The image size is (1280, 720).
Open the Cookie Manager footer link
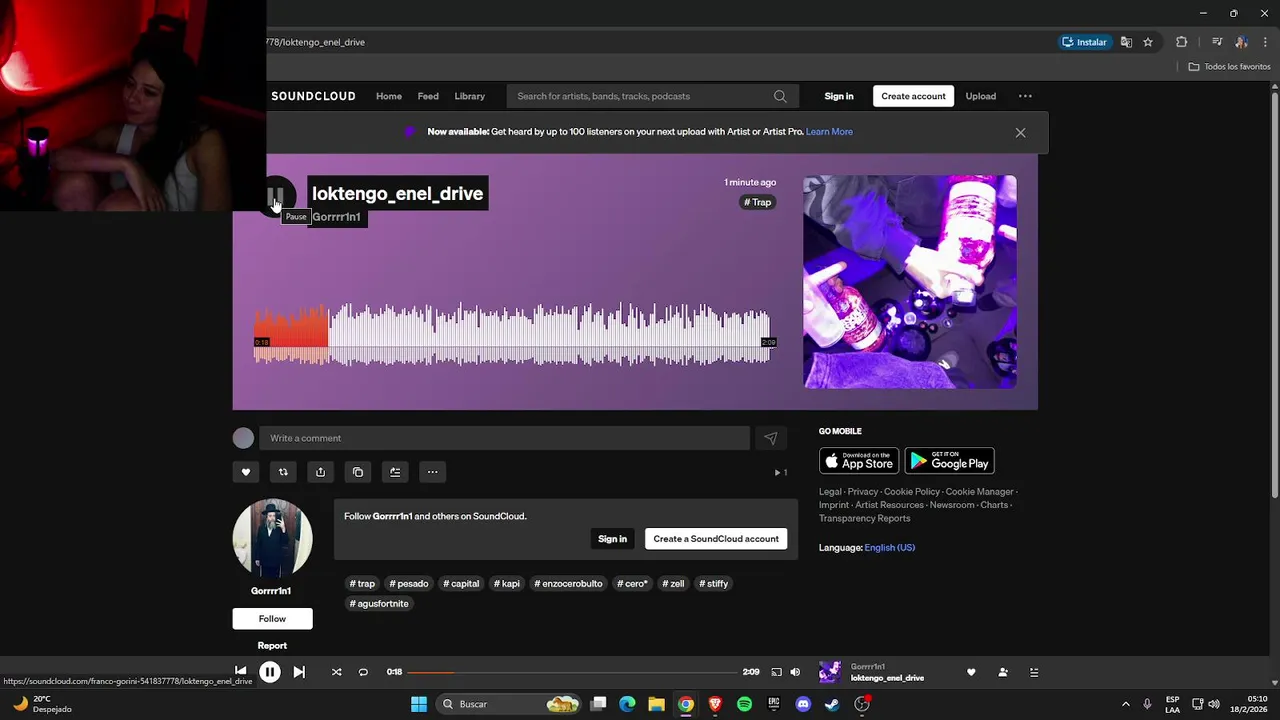coord(979,492)
